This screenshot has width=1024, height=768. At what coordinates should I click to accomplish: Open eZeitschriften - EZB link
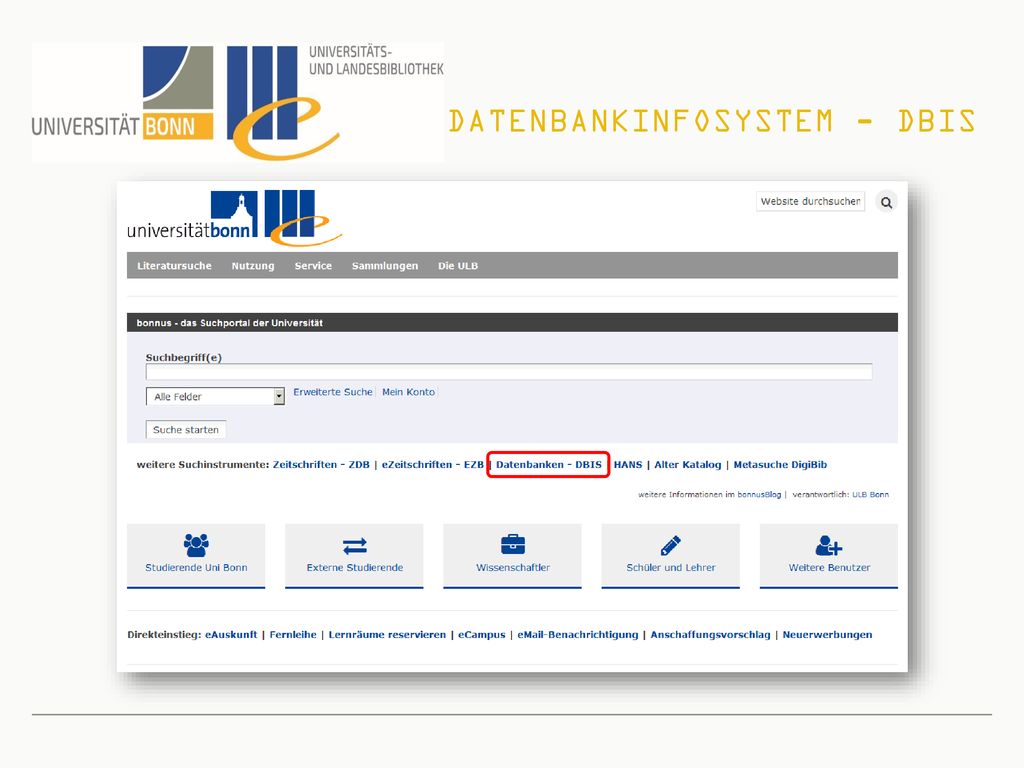(432, 464)
